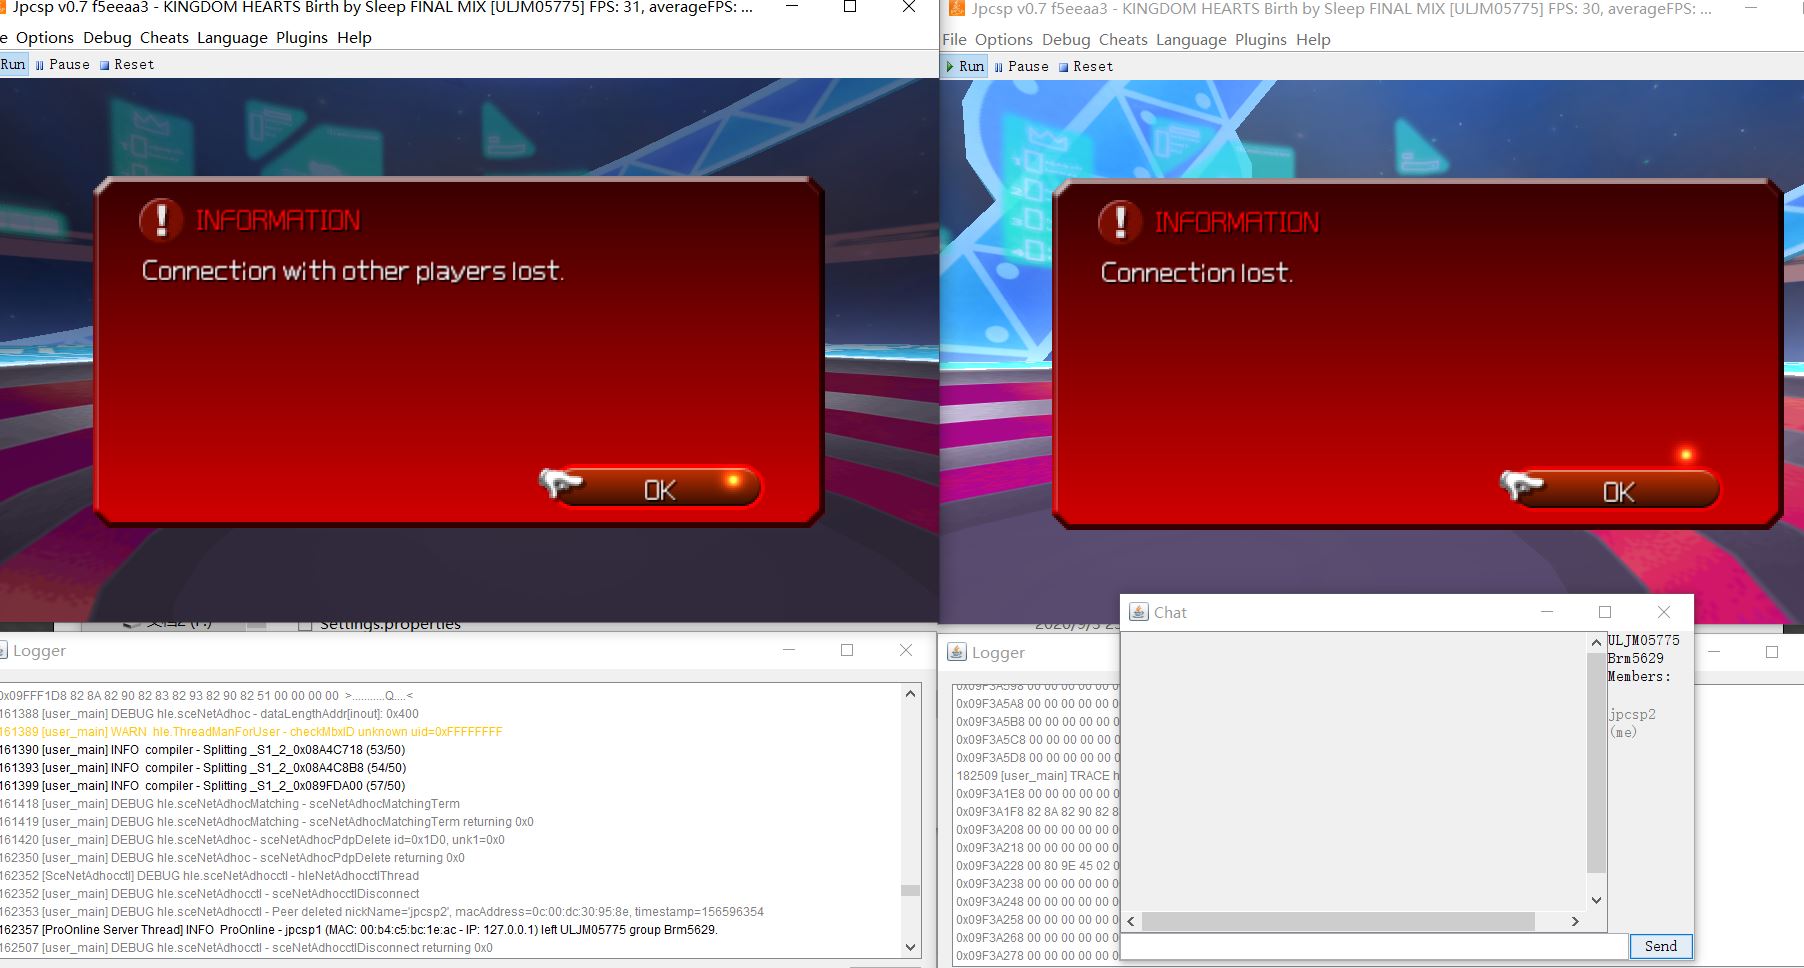Click the 'Members:' label in Chat panel
The height and width of the screenshot is (968, 1804).
pyautogui.click(x=1640, y=676)
